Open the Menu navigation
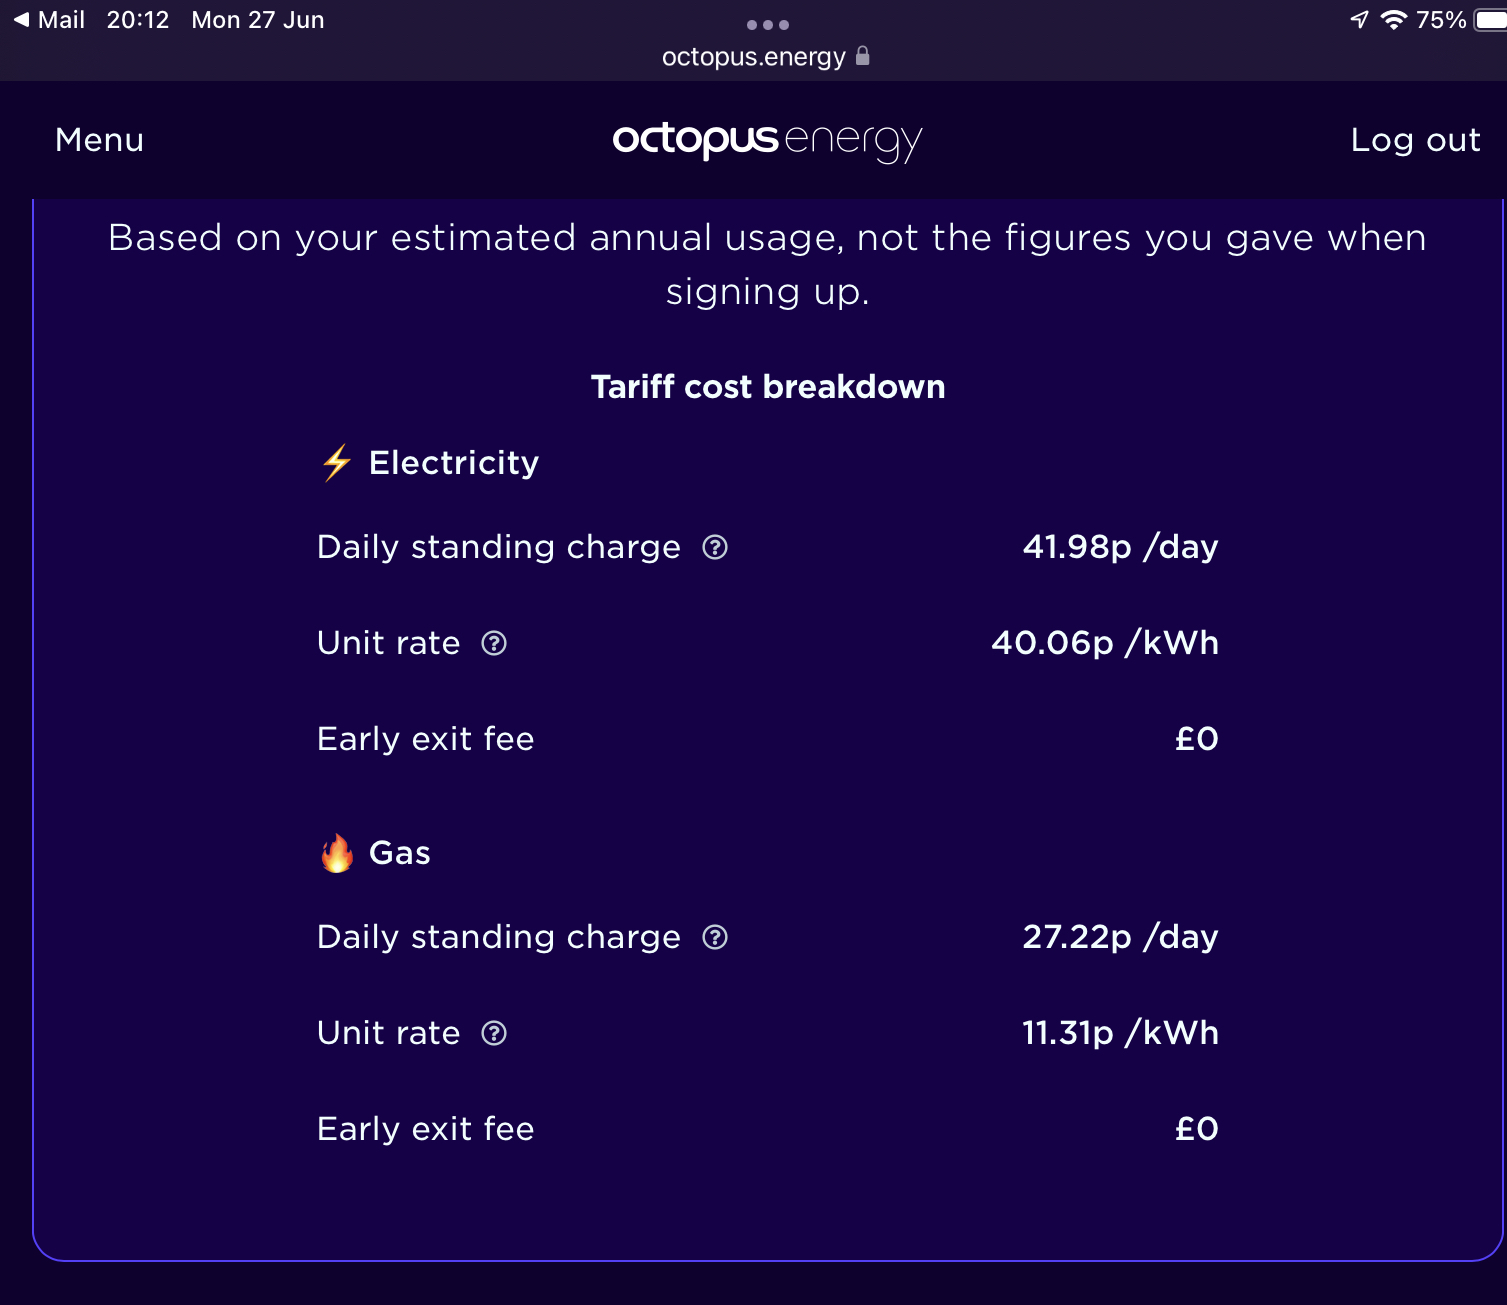This screenshot has height=1305, width=1507. point(99,140)
